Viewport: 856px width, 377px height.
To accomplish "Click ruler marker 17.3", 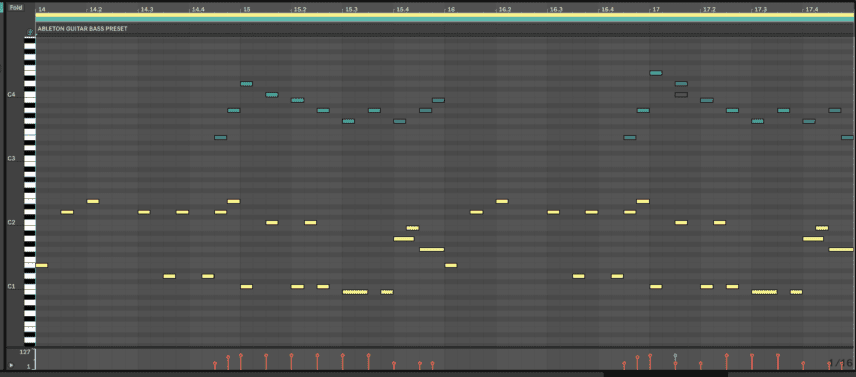I will coord(760,9).
